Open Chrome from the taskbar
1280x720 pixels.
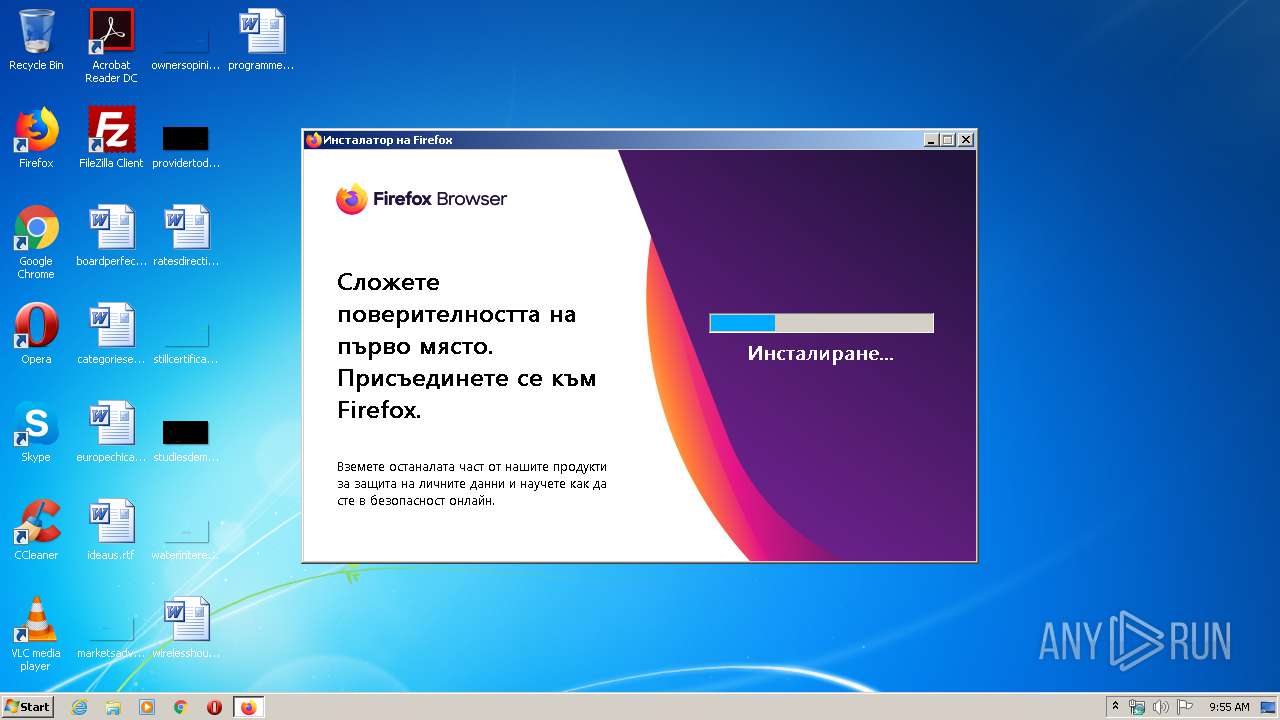point(181,707)
